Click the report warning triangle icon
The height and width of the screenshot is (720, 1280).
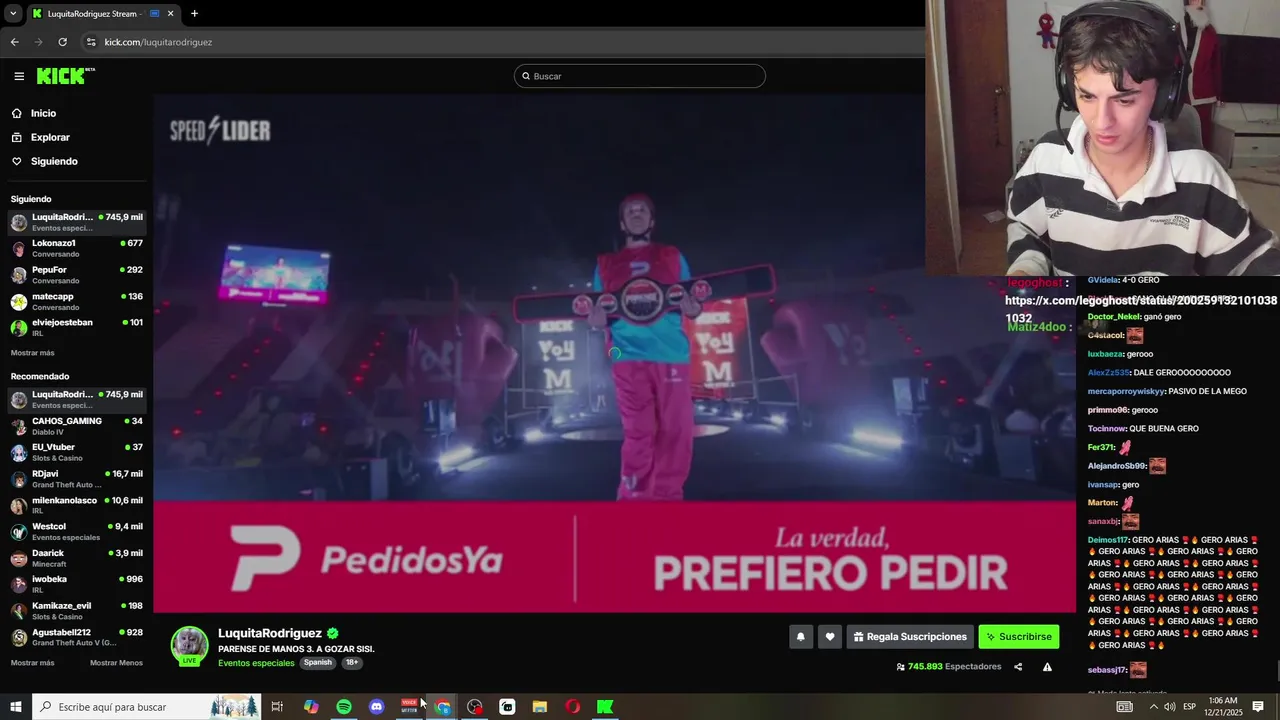click(x=1047, y=667)
